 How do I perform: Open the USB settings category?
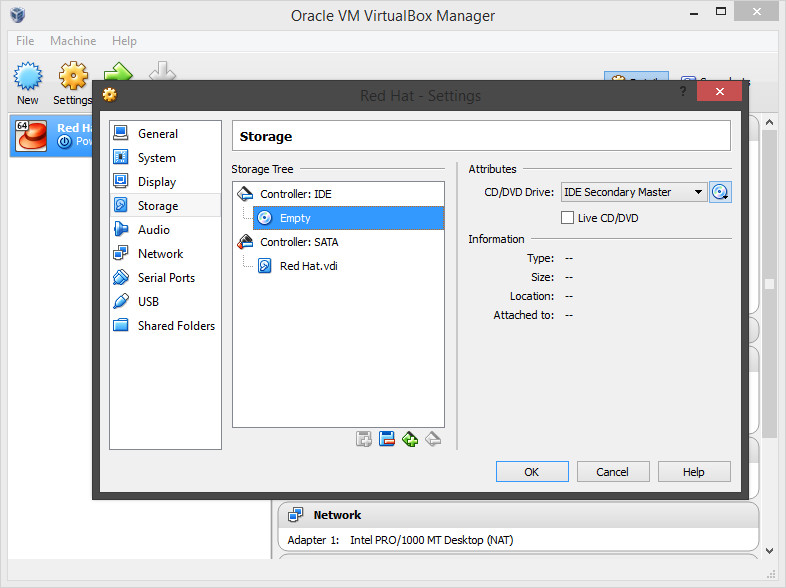[x=165, y=302]
